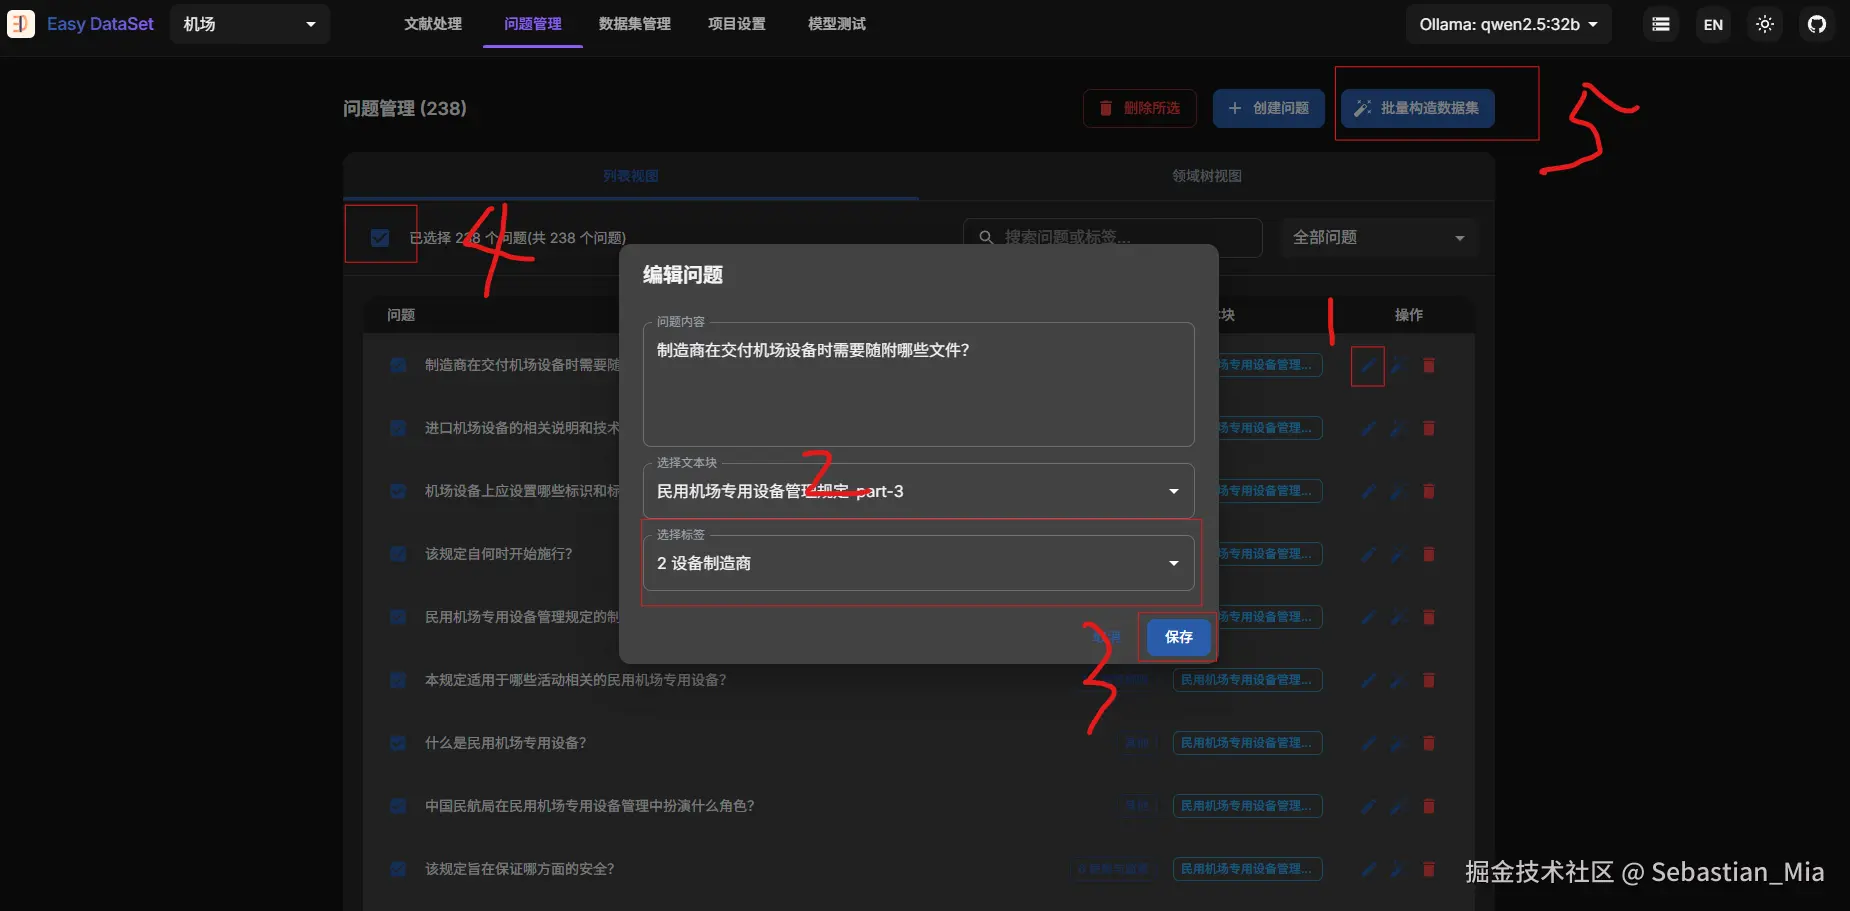Switch to light mode via sun icon
This screenshot has height=911, width=1850.
click(1764, 24)
